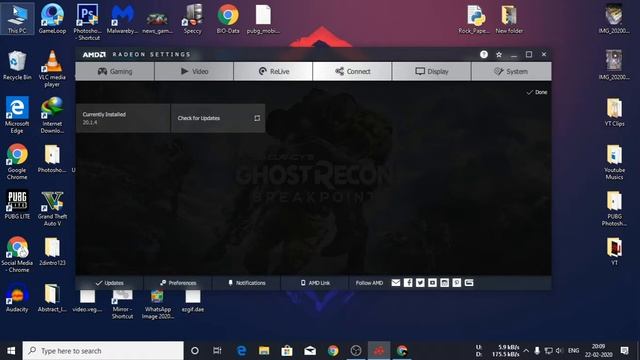Click the last Follow AMD icon

pos(469,282)
